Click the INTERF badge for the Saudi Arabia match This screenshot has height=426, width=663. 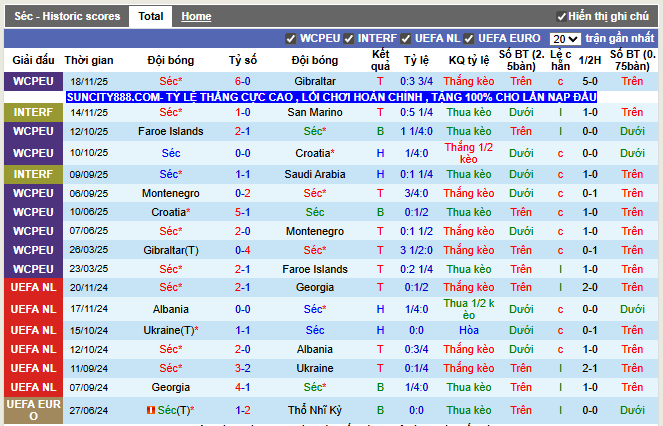click(x=33, y=174)
